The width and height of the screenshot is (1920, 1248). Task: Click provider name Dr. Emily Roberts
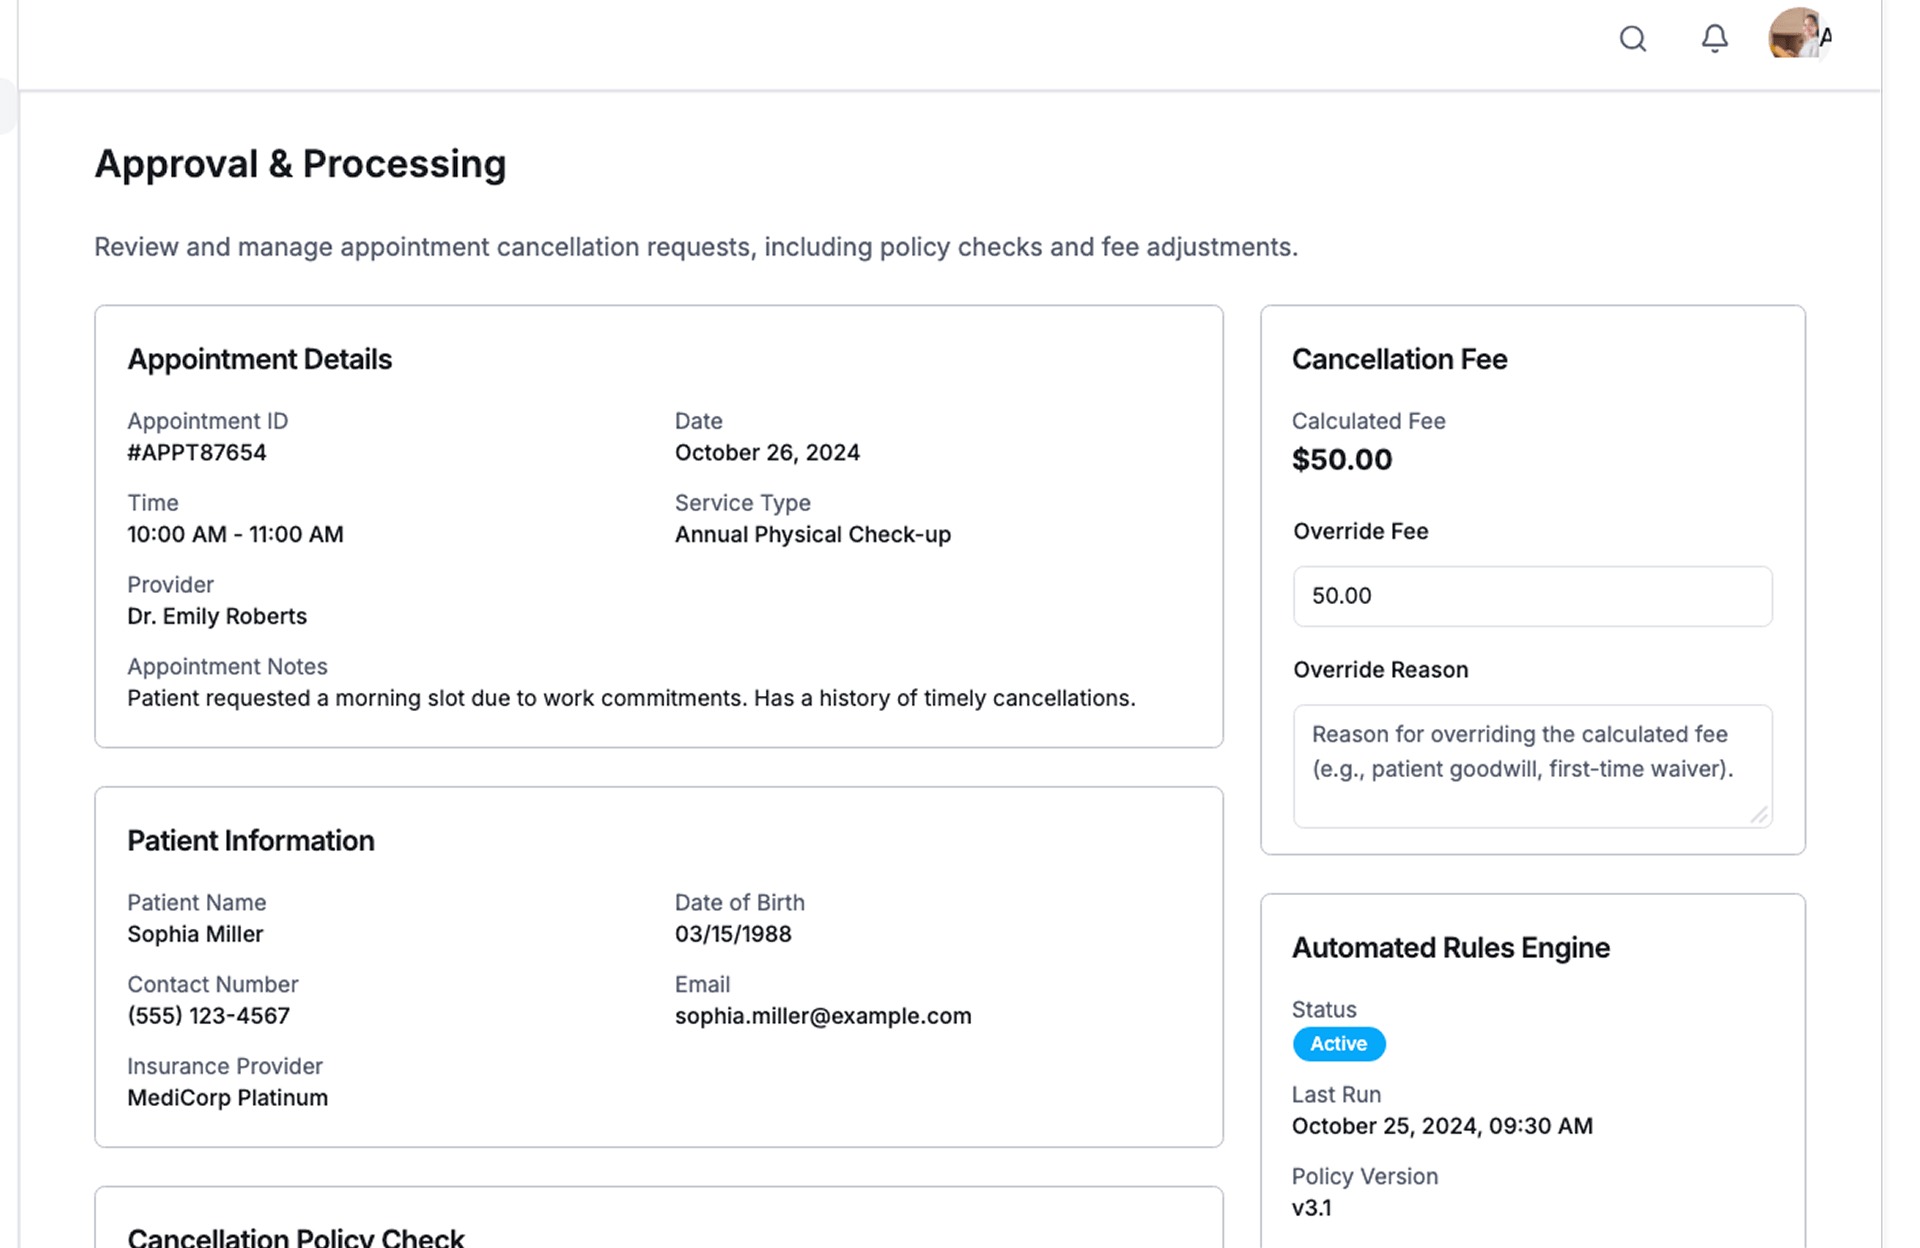click(x=216, y=617)
